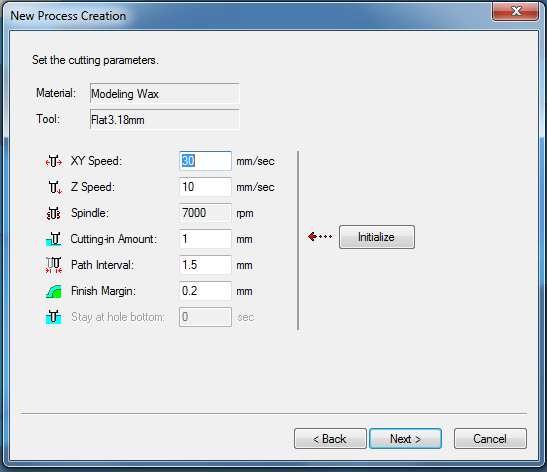Click the Path Interval label text
This screenshot has height=472, width=547.
pos(103,265)
